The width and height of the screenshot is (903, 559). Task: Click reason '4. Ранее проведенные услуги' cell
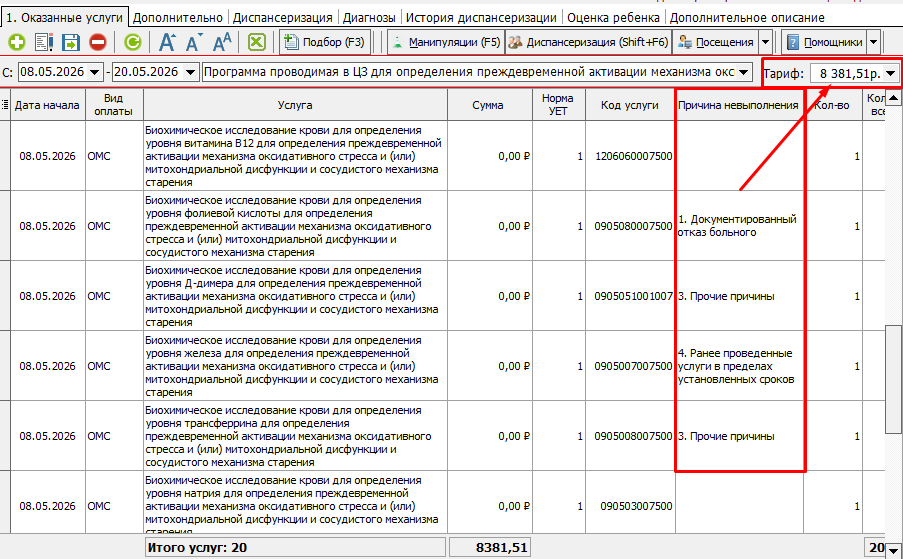pyautogui.click(x=739, y=366)
